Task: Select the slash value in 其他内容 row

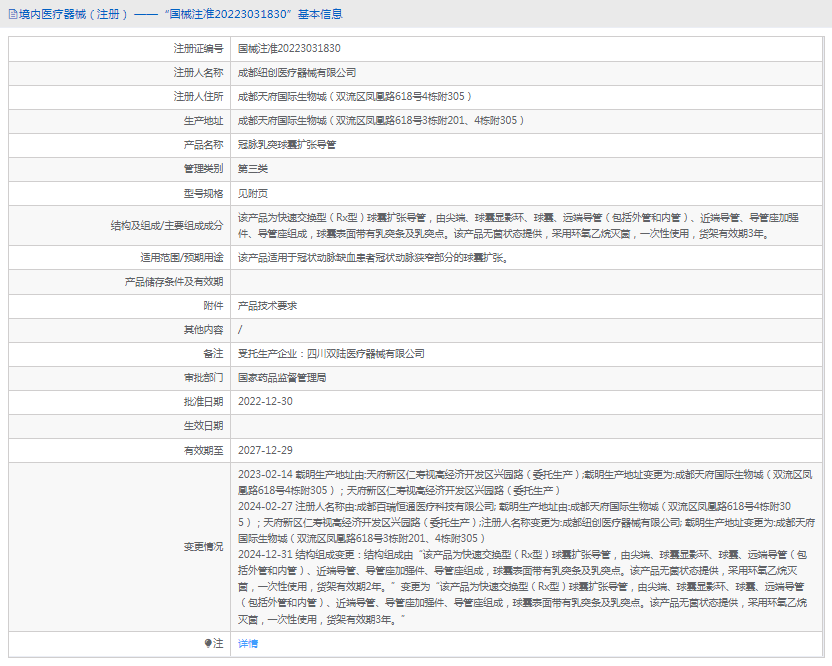Action: [240, 330]
